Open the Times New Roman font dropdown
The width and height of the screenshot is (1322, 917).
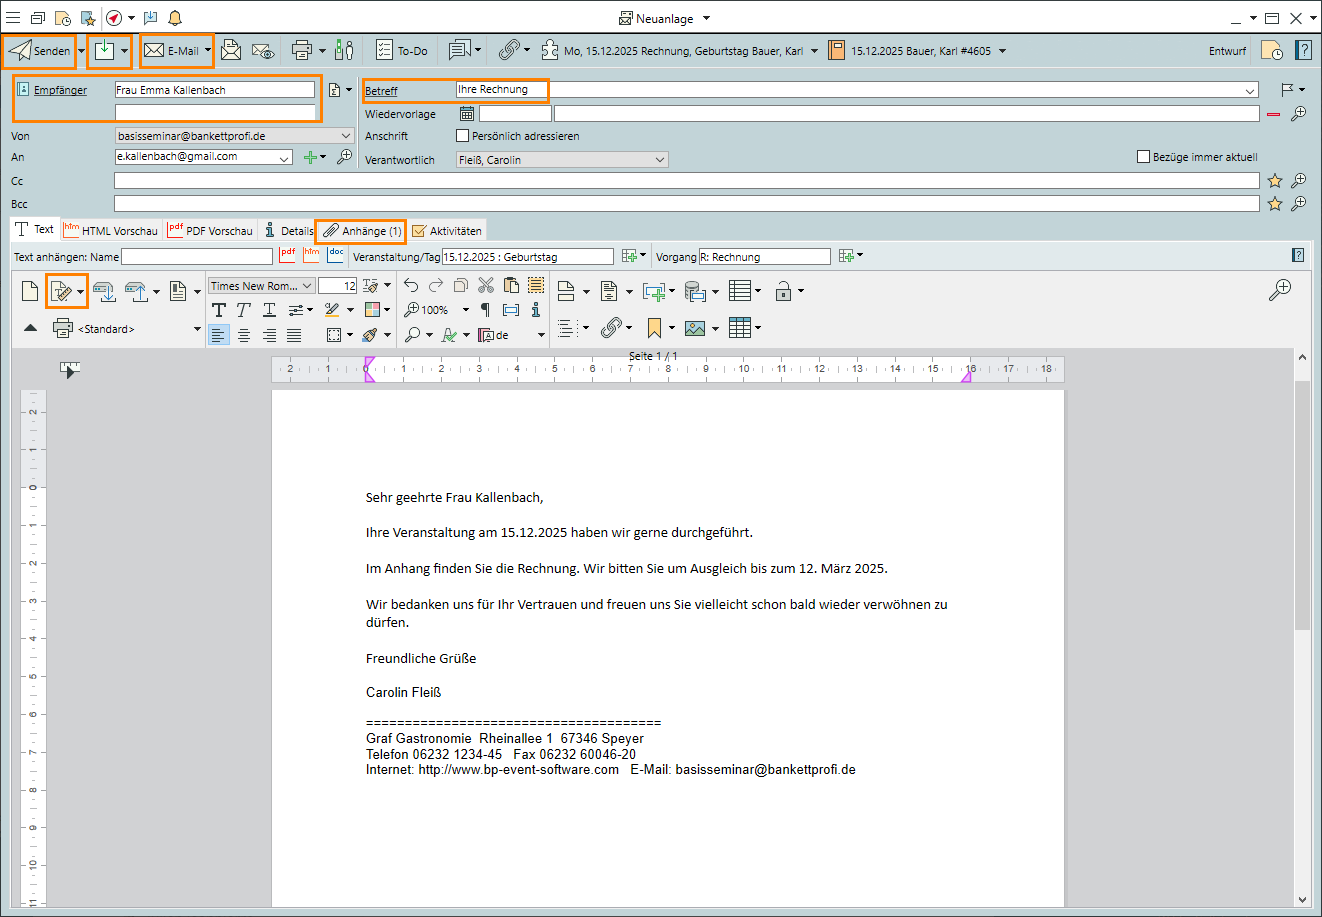pyautogui.click(x=307, y=286)
